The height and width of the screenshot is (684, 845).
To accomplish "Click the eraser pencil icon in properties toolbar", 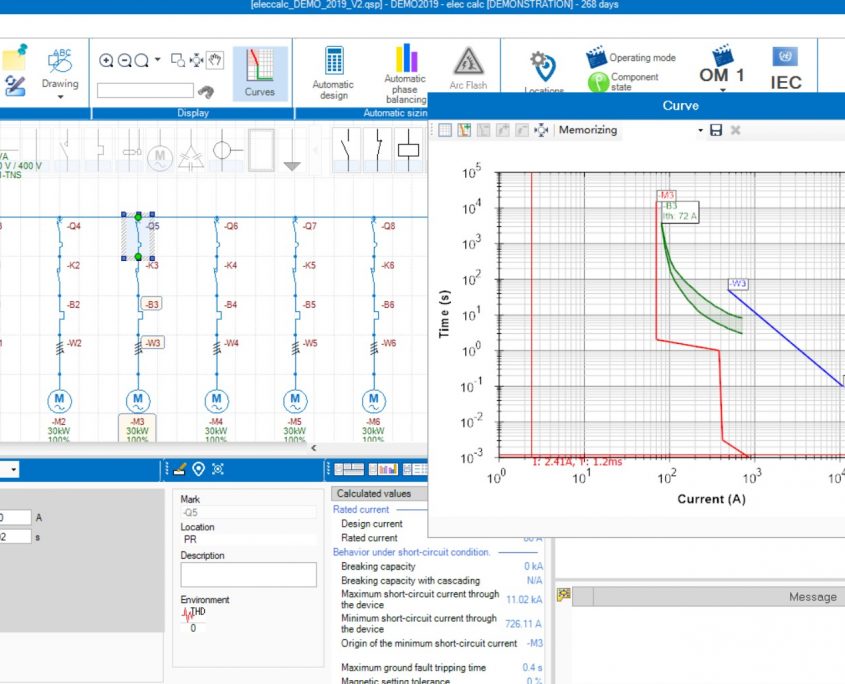I will (x=180, y=469).
